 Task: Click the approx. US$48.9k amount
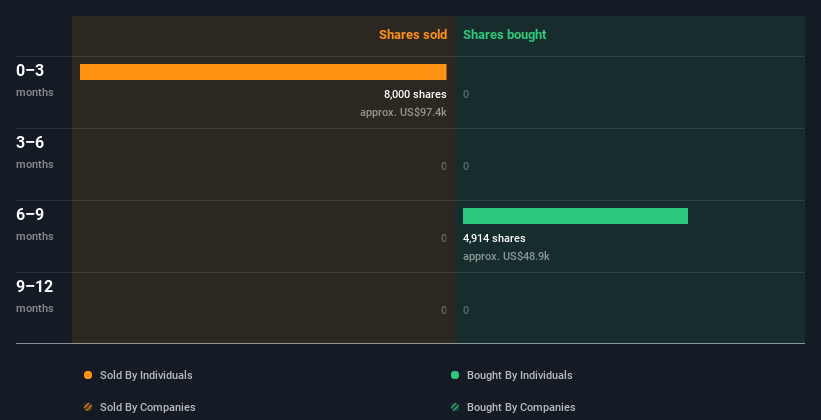point(506,256)
